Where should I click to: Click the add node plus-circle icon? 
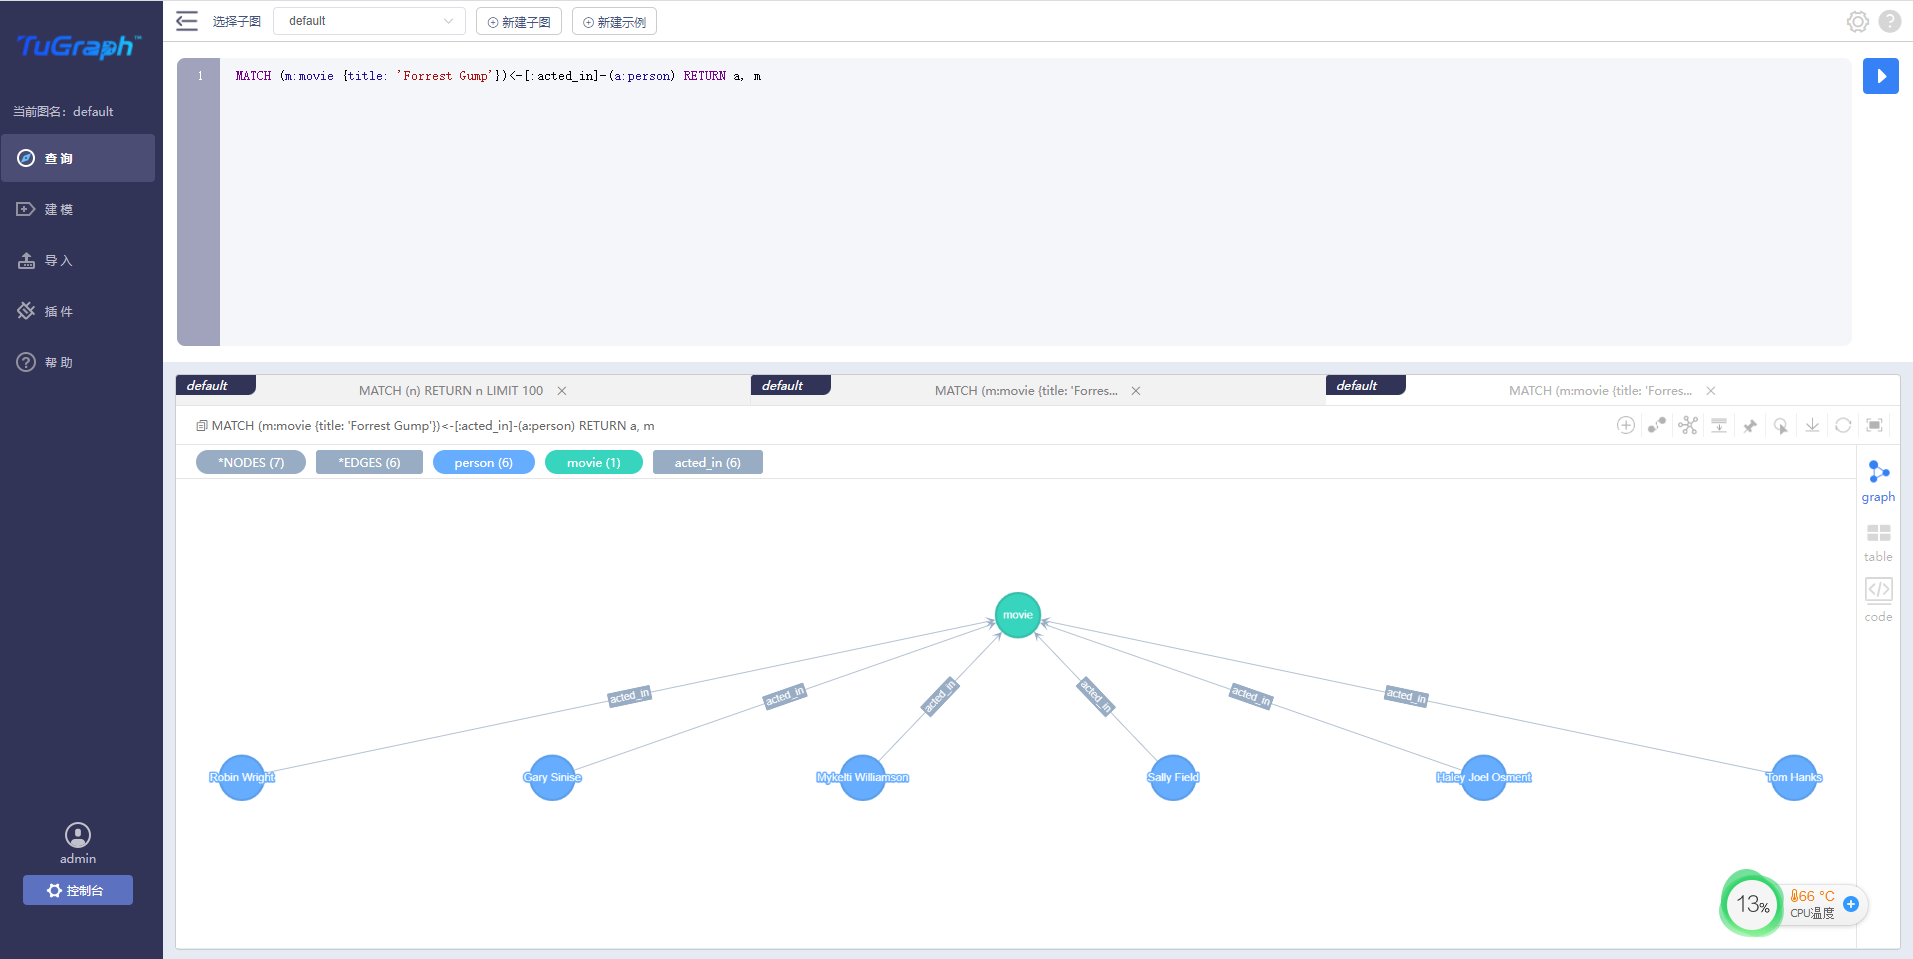1626,425
